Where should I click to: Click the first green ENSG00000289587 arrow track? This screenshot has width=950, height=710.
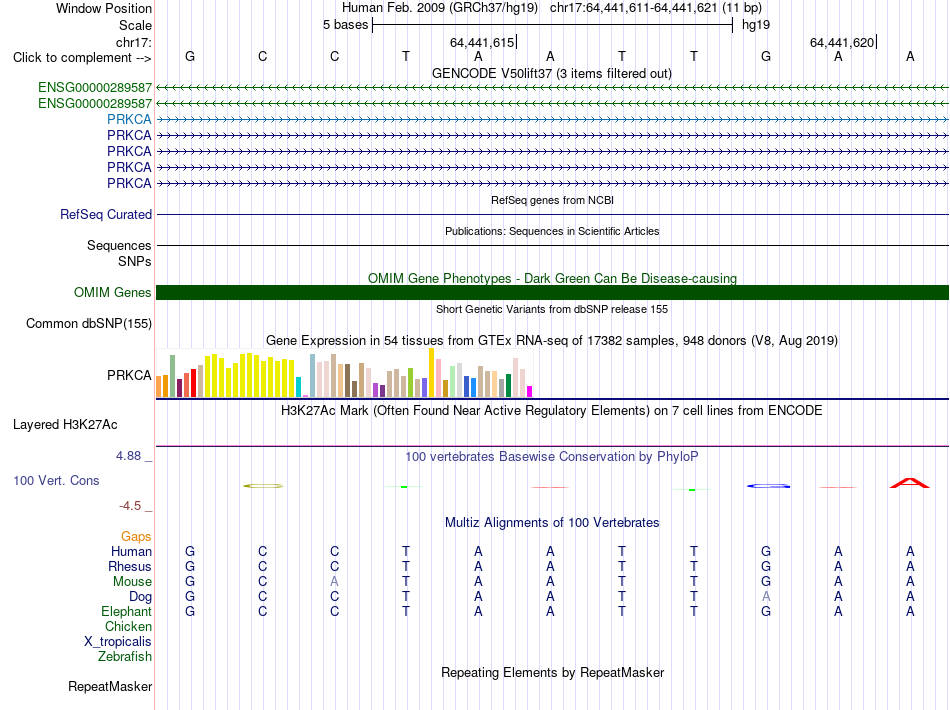point(552,88)
